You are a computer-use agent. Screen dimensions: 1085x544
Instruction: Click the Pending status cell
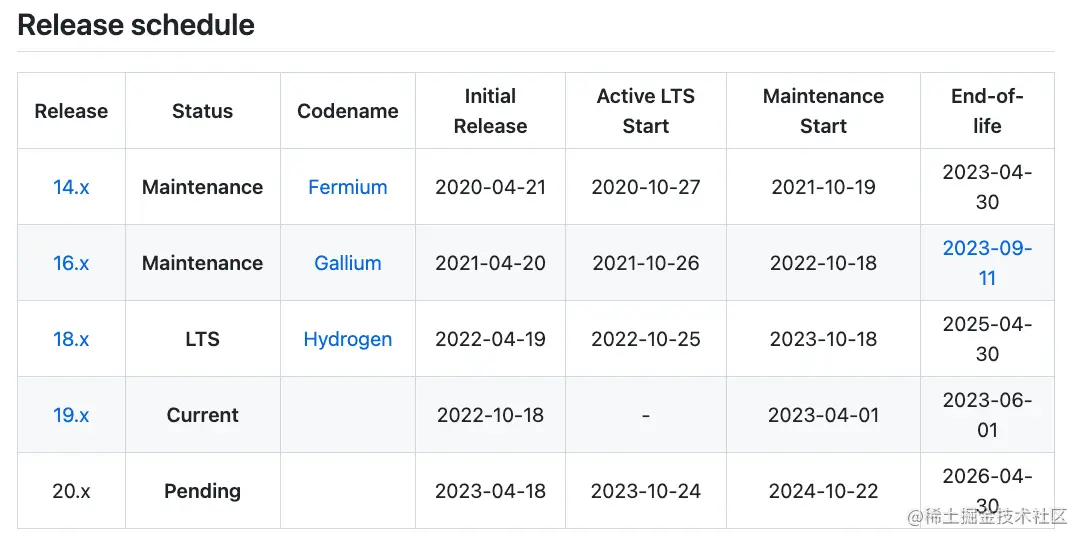pos(202,491)
